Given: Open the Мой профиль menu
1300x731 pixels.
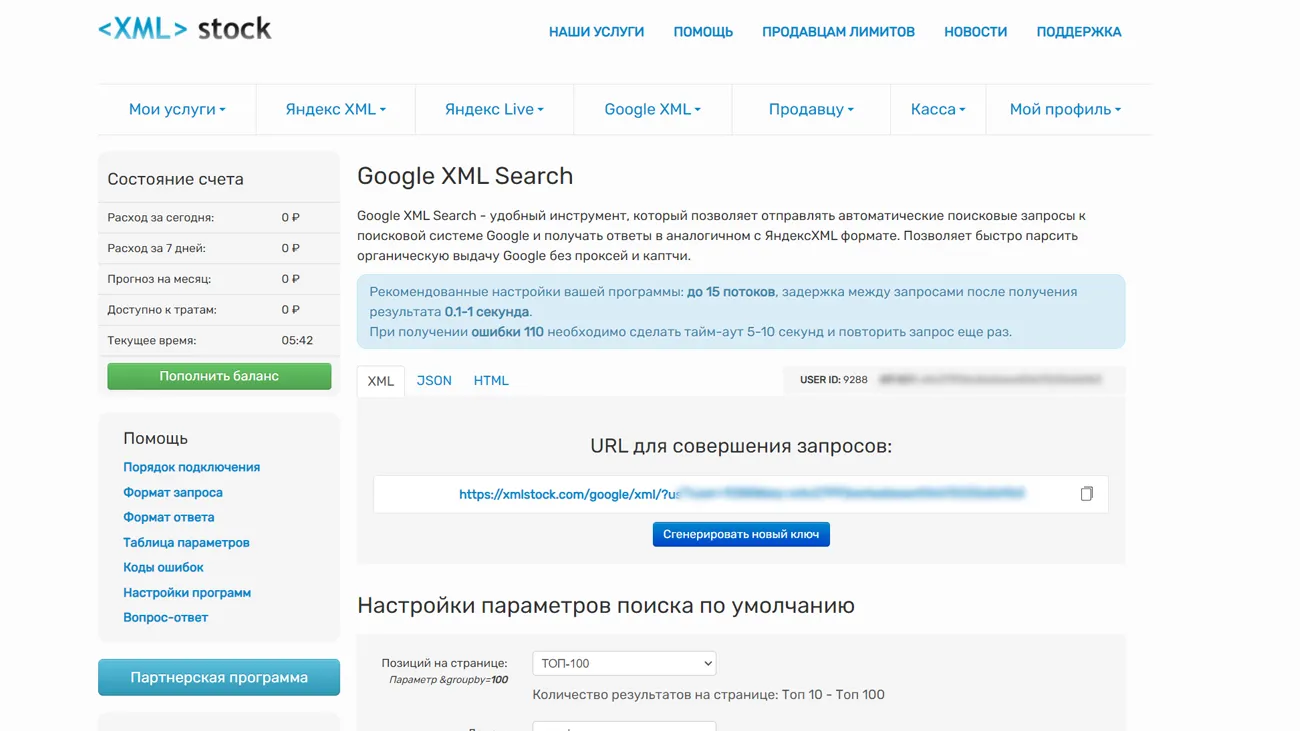Looking at the screenshot, I should click(x=1065, y=110).
